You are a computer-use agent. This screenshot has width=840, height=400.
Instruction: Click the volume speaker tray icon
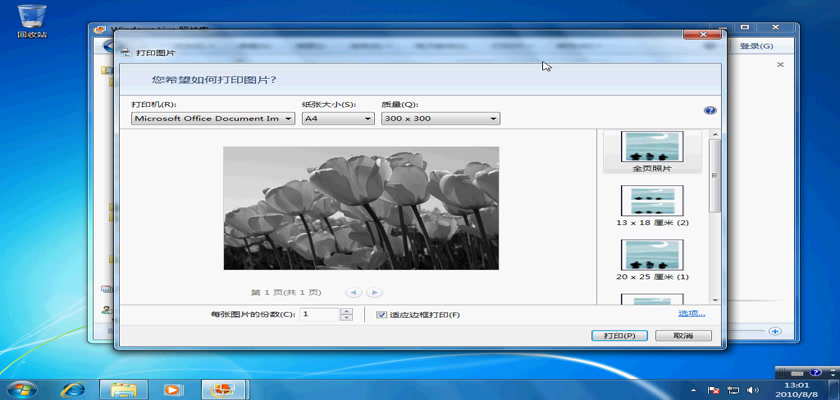point(753,389)
